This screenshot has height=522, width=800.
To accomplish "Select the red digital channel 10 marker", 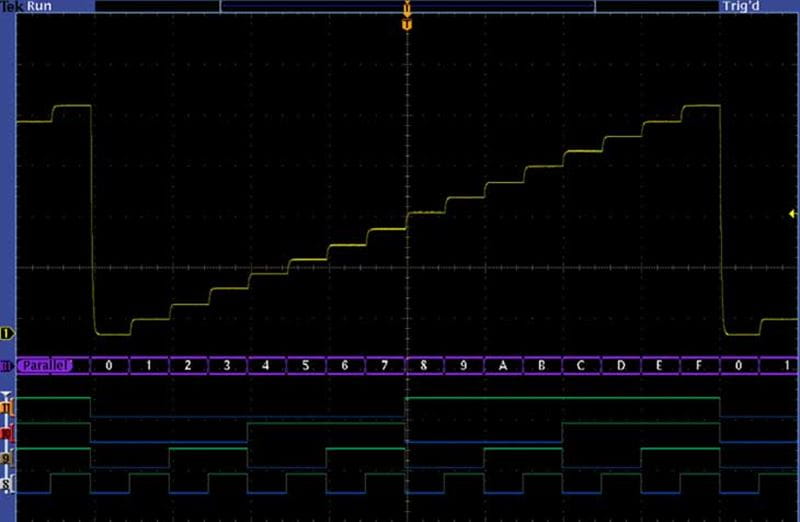I will click(x=8, y=433).
